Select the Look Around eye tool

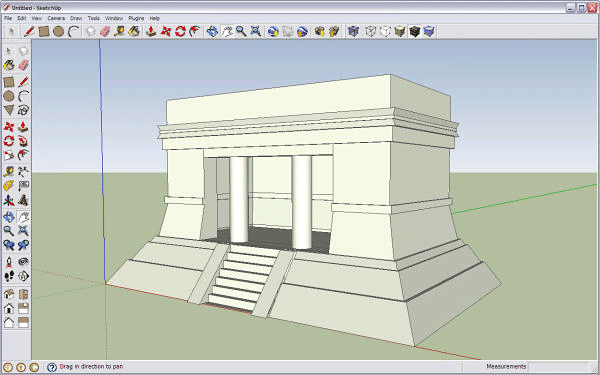point(23,261)
